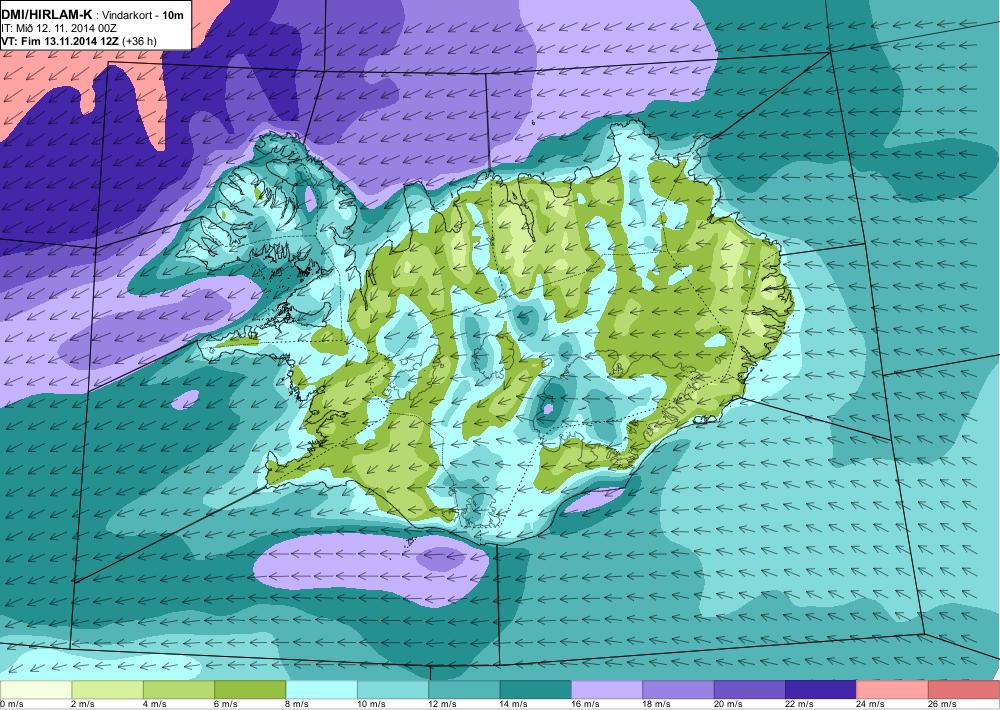Click the green 4–6 m/s legend swatch

click(x=179, y=690)
